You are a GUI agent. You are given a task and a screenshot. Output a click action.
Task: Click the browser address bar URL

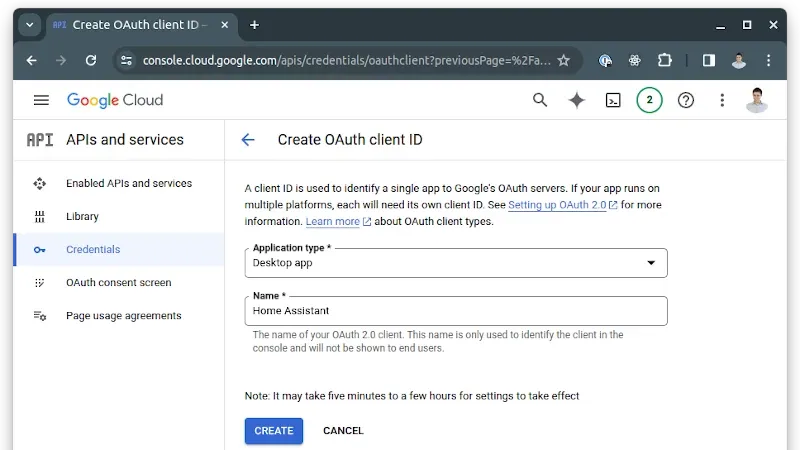click(x=346, y=61)
